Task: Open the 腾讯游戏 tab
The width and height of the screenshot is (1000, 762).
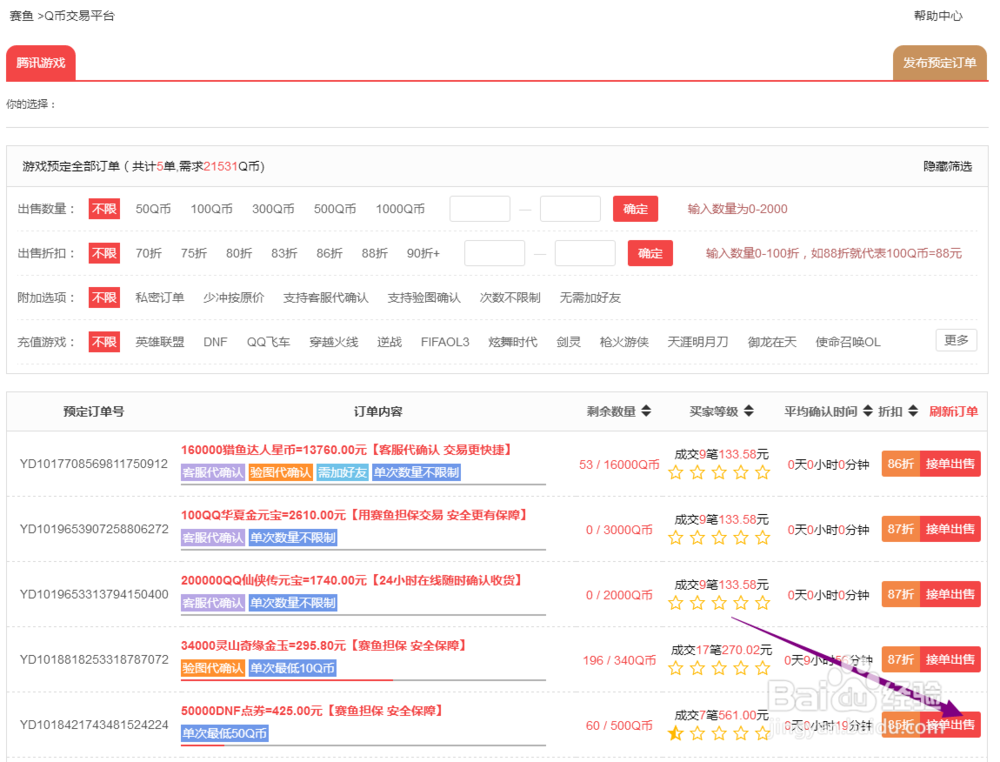Action: (41, 62)
